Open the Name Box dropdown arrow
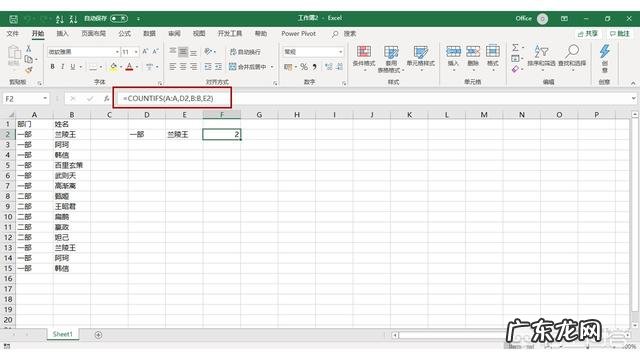The width and height of the screenshot is (640, 360). tap(45, 98)
